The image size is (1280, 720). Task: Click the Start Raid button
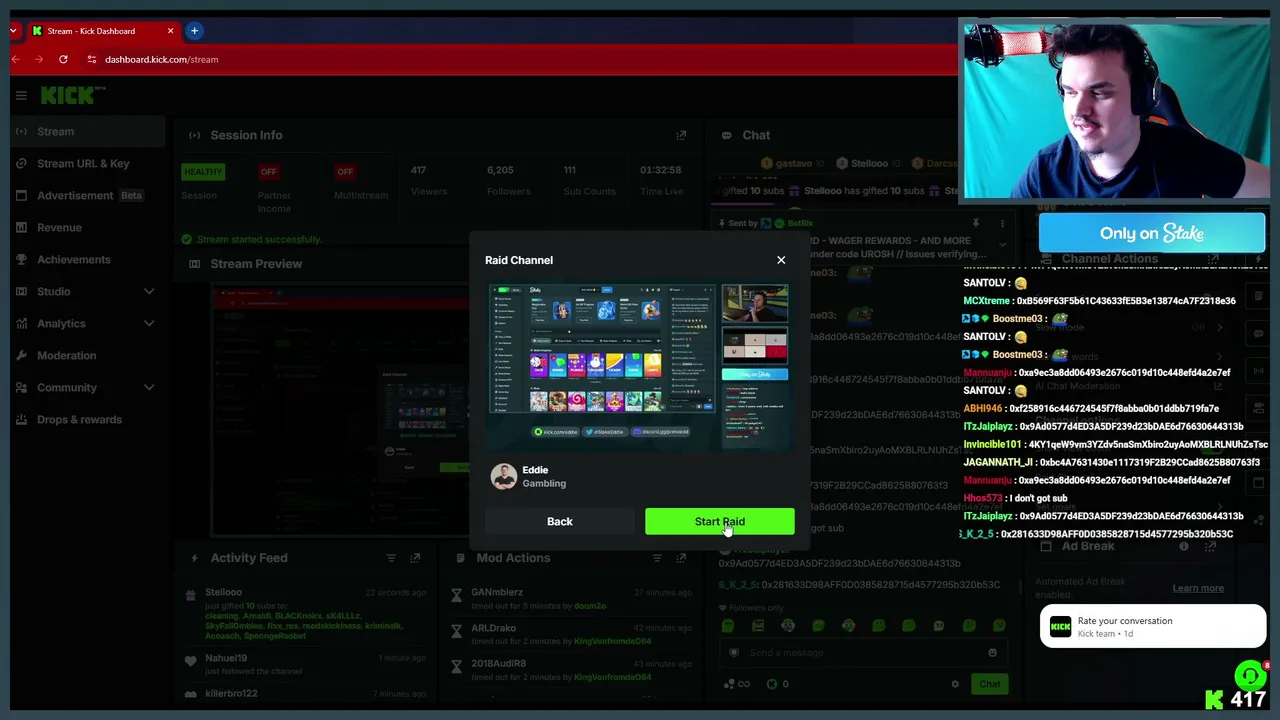click(720, 521)
